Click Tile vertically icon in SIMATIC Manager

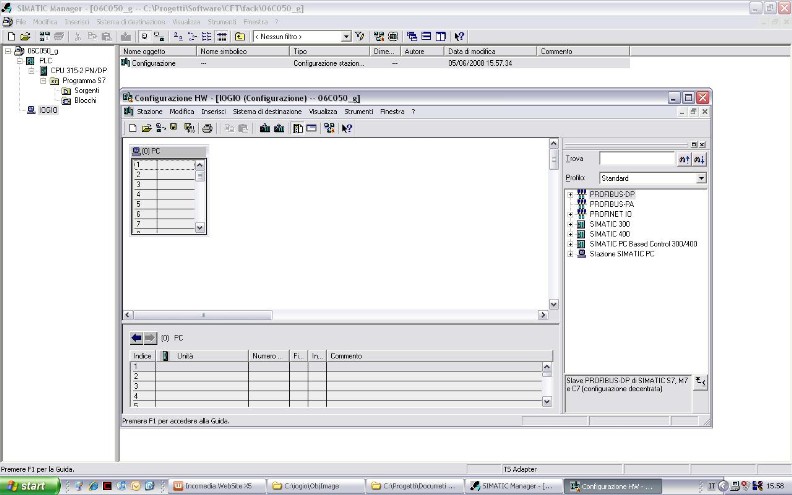[x=440, y=36]
